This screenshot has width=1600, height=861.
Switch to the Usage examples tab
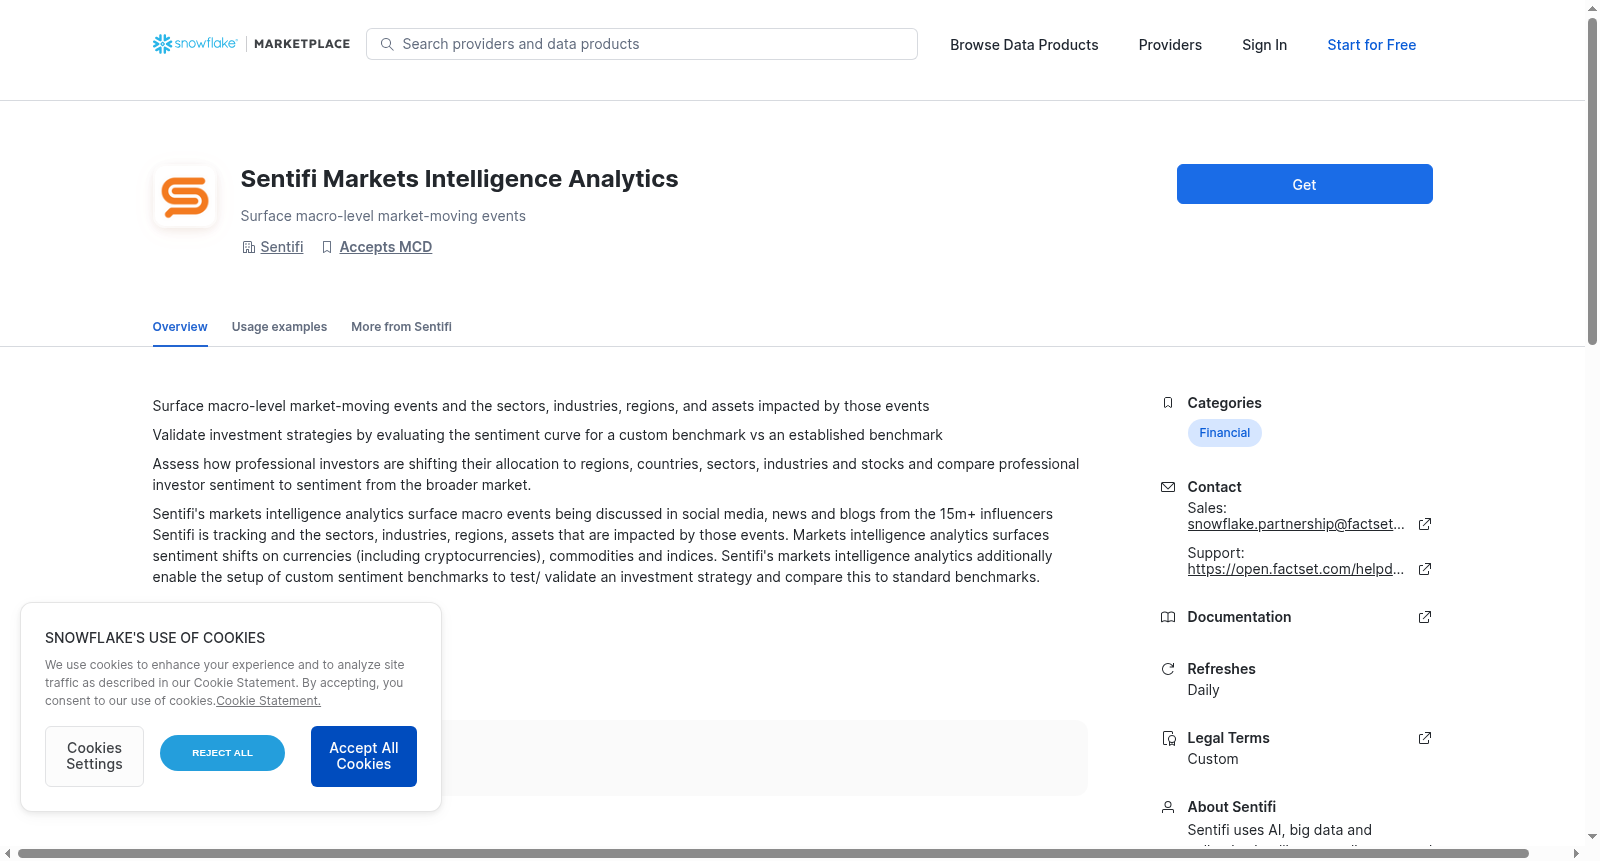click(279, 327)
